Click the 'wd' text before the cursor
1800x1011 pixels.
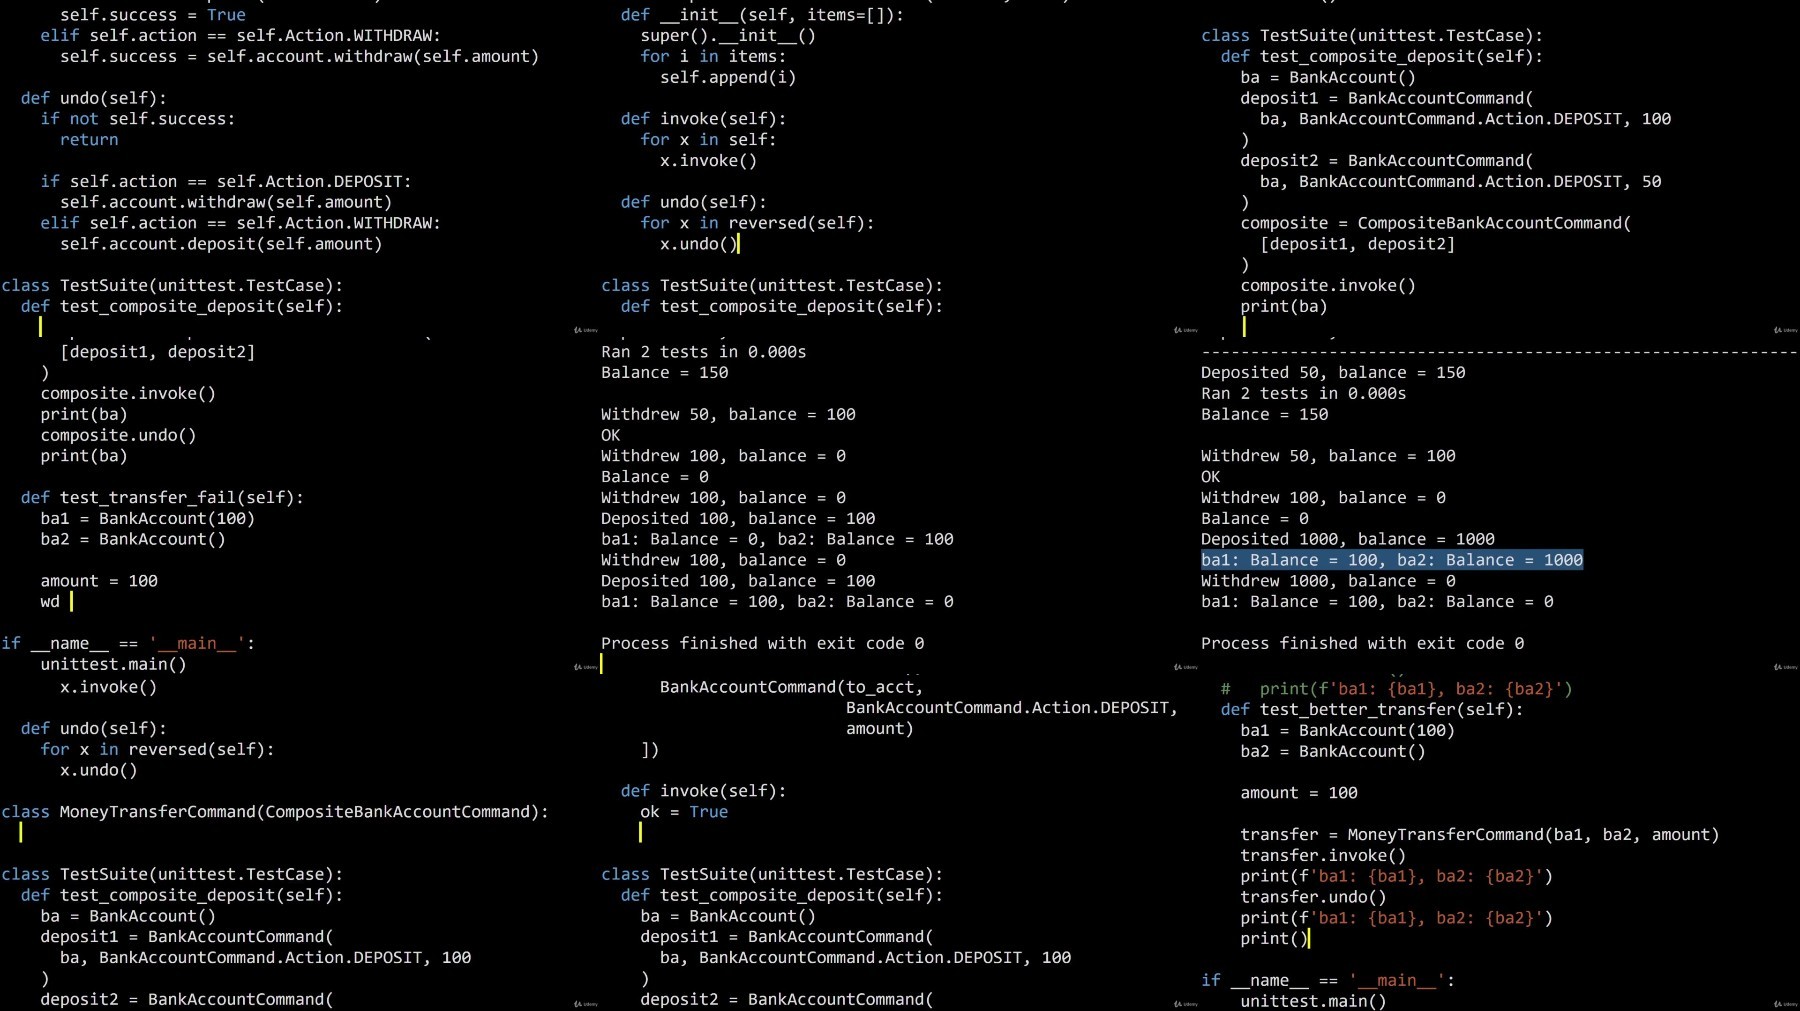pos(50,602)
